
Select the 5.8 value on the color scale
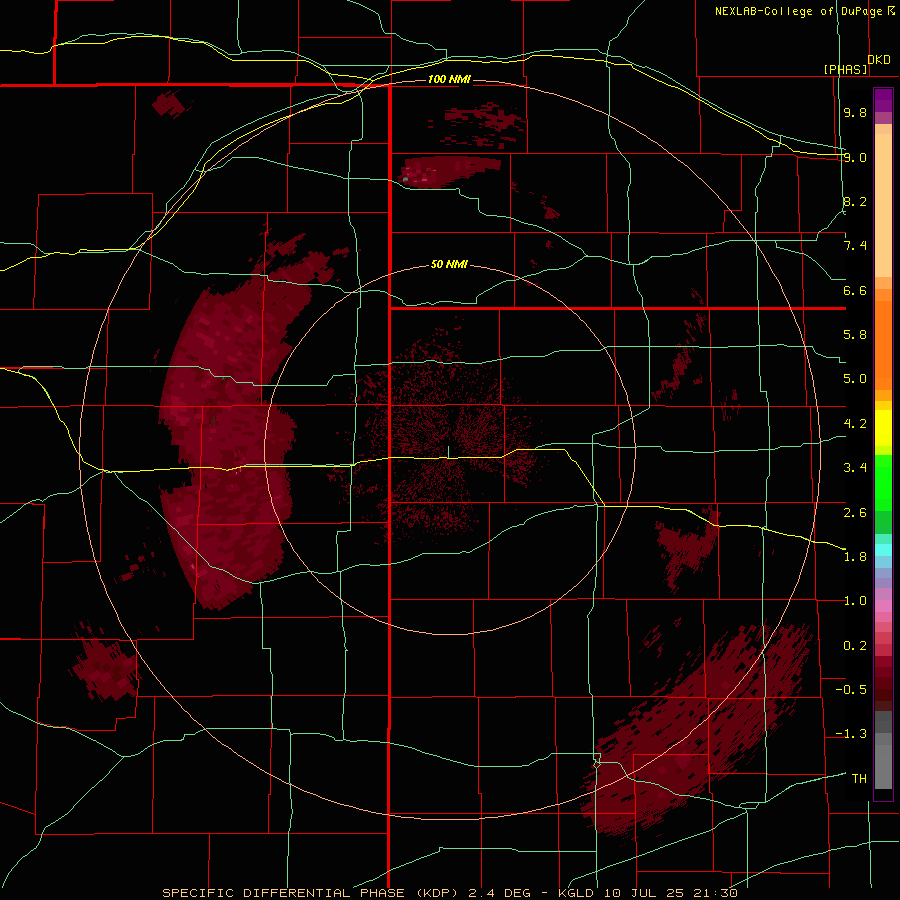(x=855, y=335)
